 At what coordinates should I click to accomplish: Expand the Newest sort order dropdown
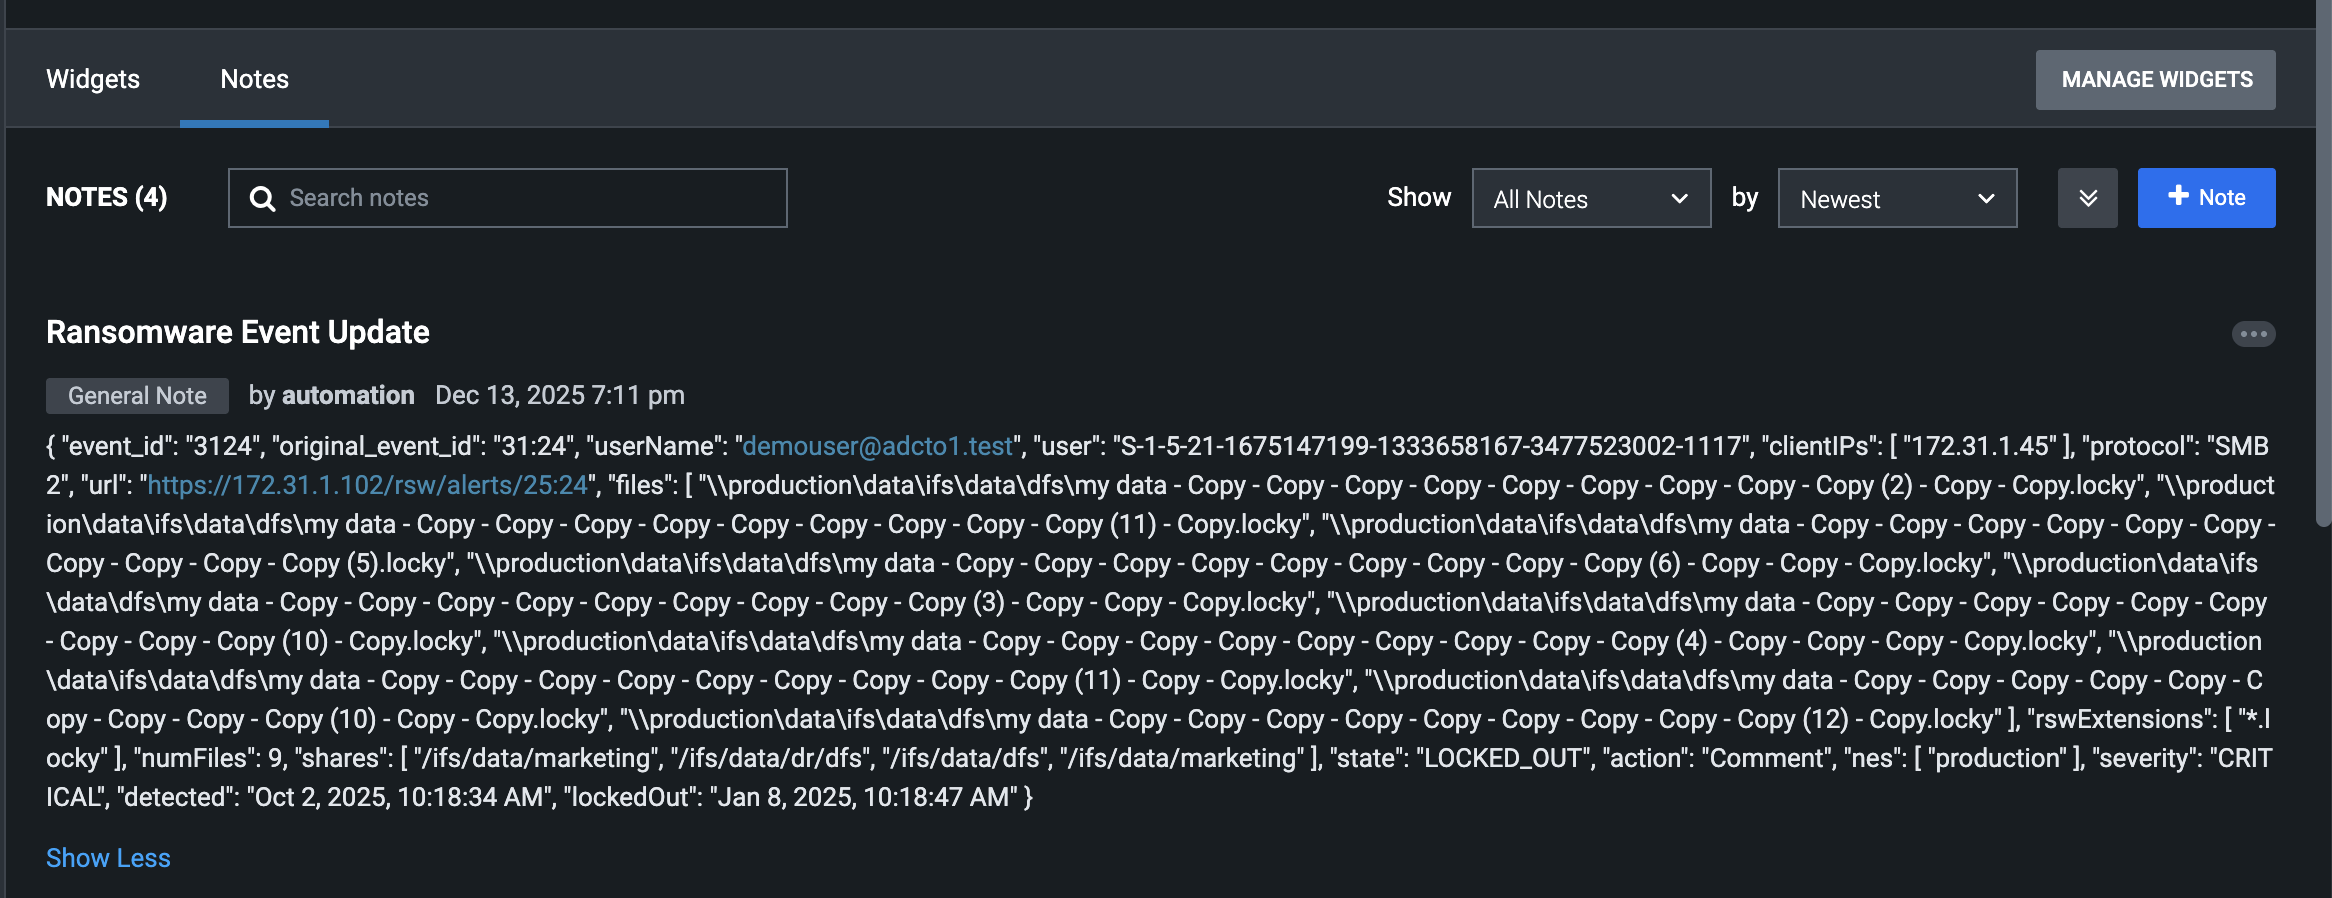1896,199
